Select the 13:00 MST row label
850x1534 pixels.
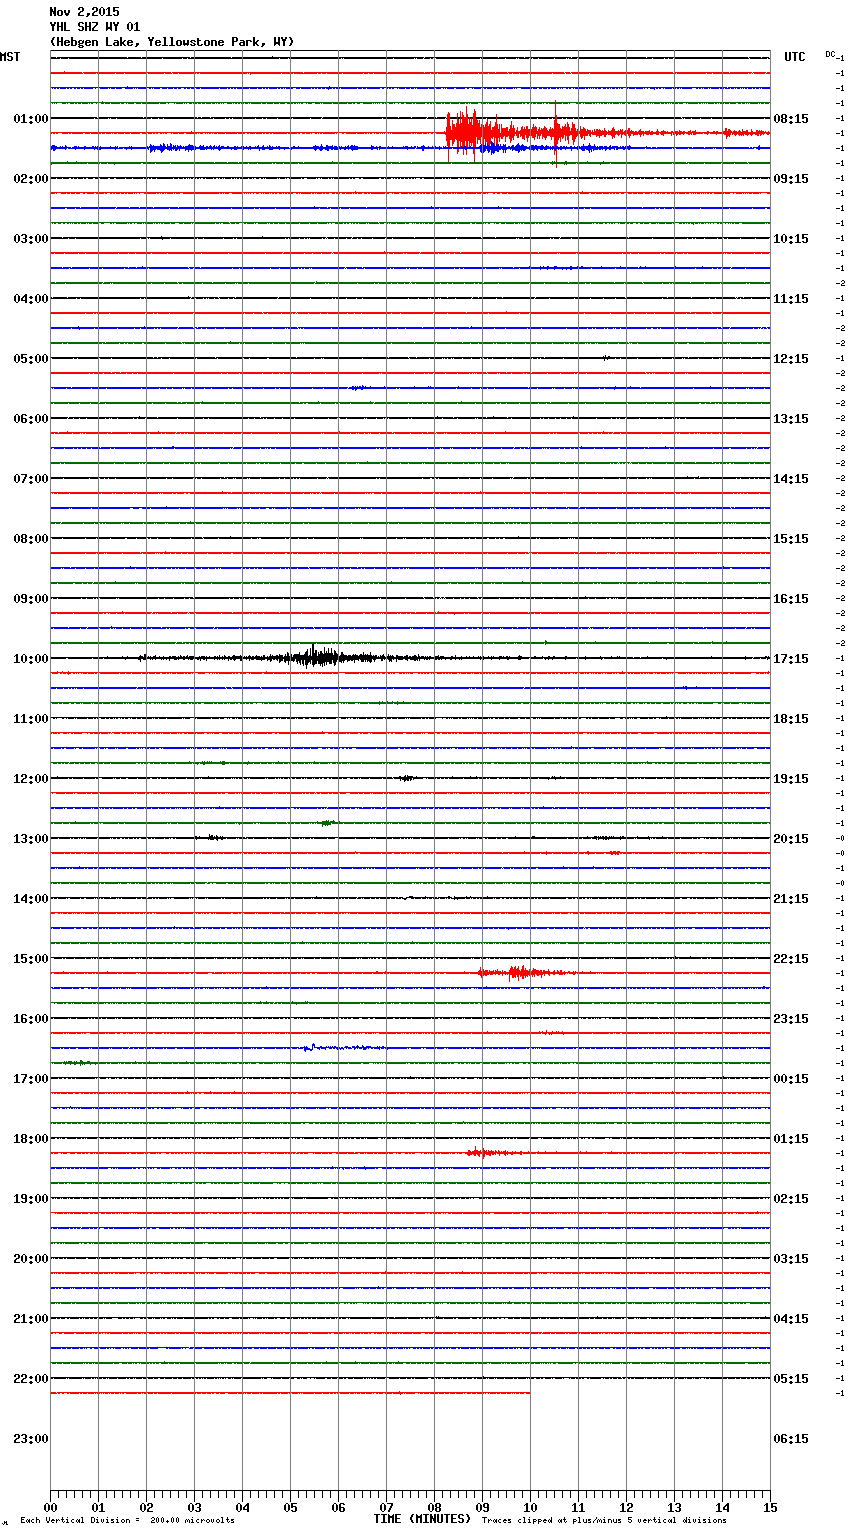click(x=31, y=839)
